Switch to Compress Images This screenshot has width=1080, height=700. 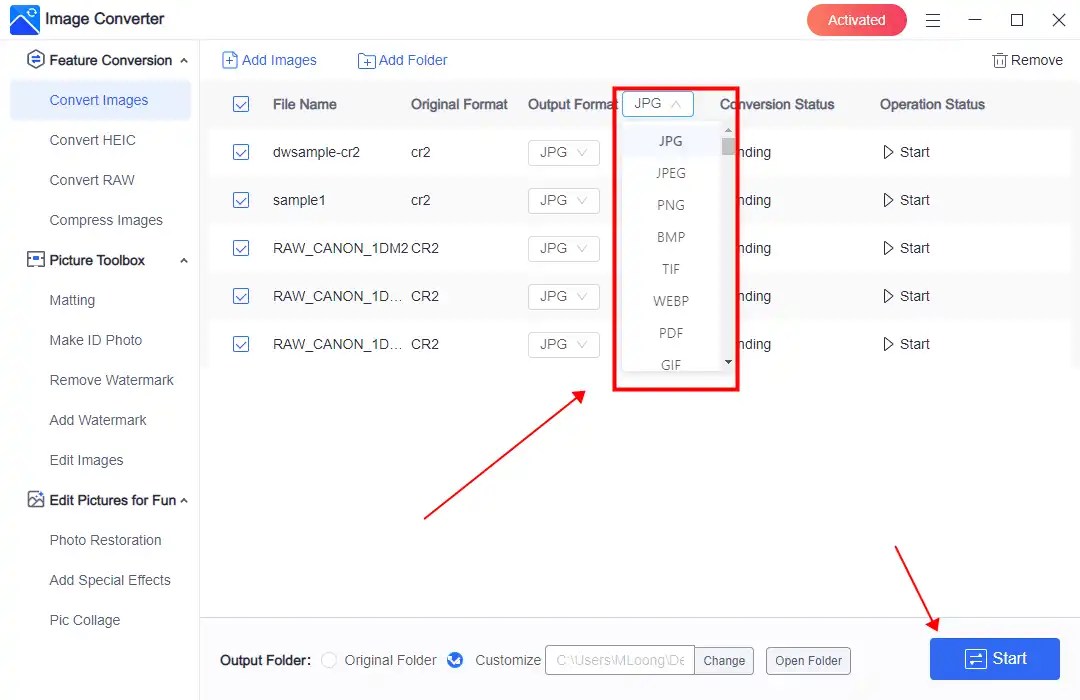(105, 220)
